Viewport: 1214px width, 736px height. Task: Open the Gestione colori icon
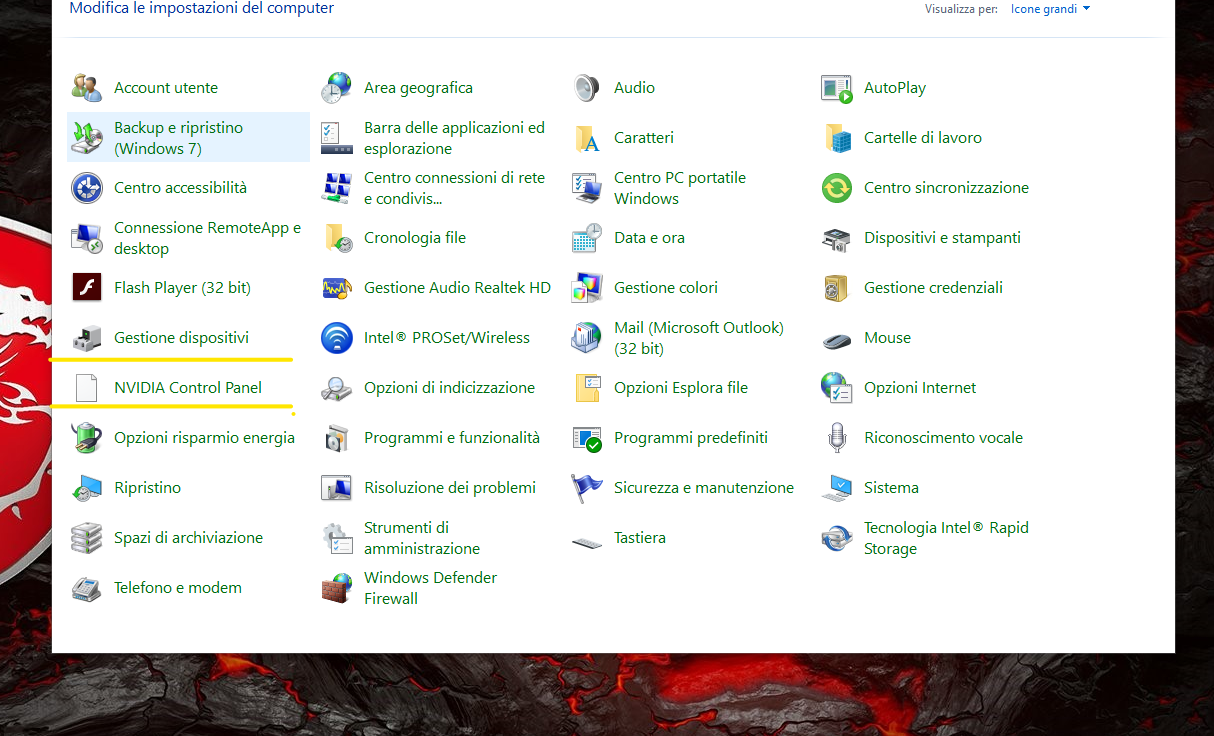[x=587, y=288]
